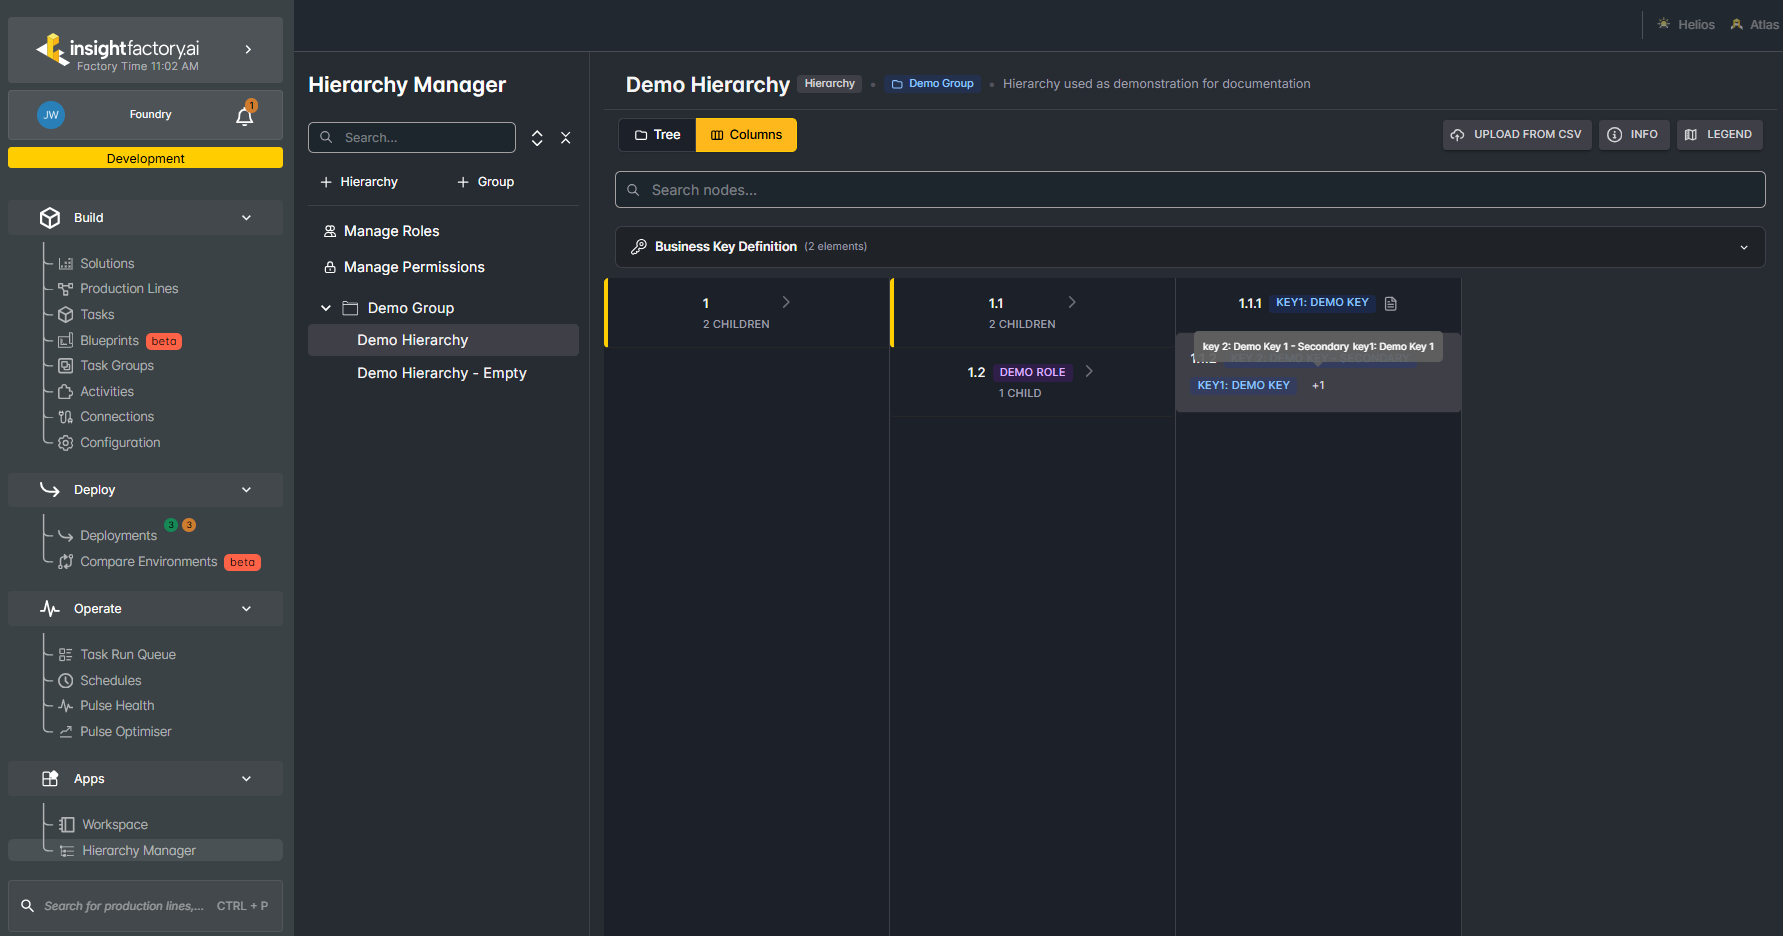Toggle the Helios theme option
This screenshot has width=1783, height=936.
(1686, 24)
